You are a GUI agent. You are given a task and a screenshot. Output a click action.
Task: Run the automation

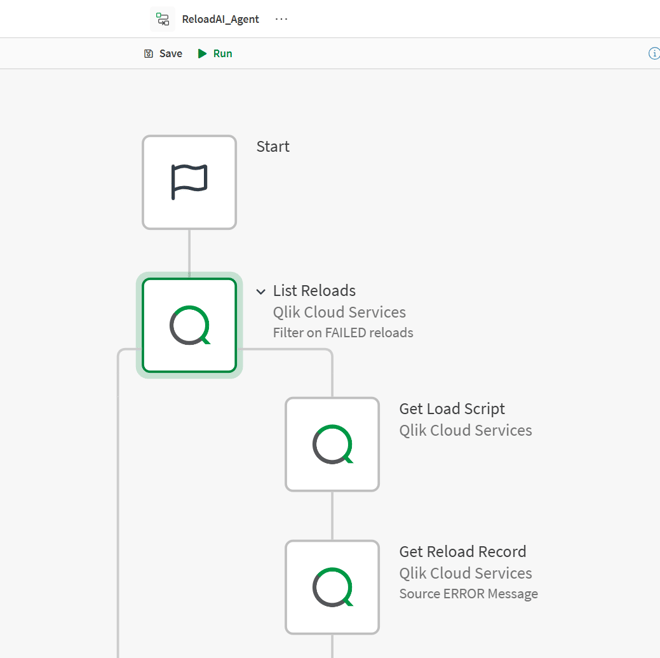215,53
